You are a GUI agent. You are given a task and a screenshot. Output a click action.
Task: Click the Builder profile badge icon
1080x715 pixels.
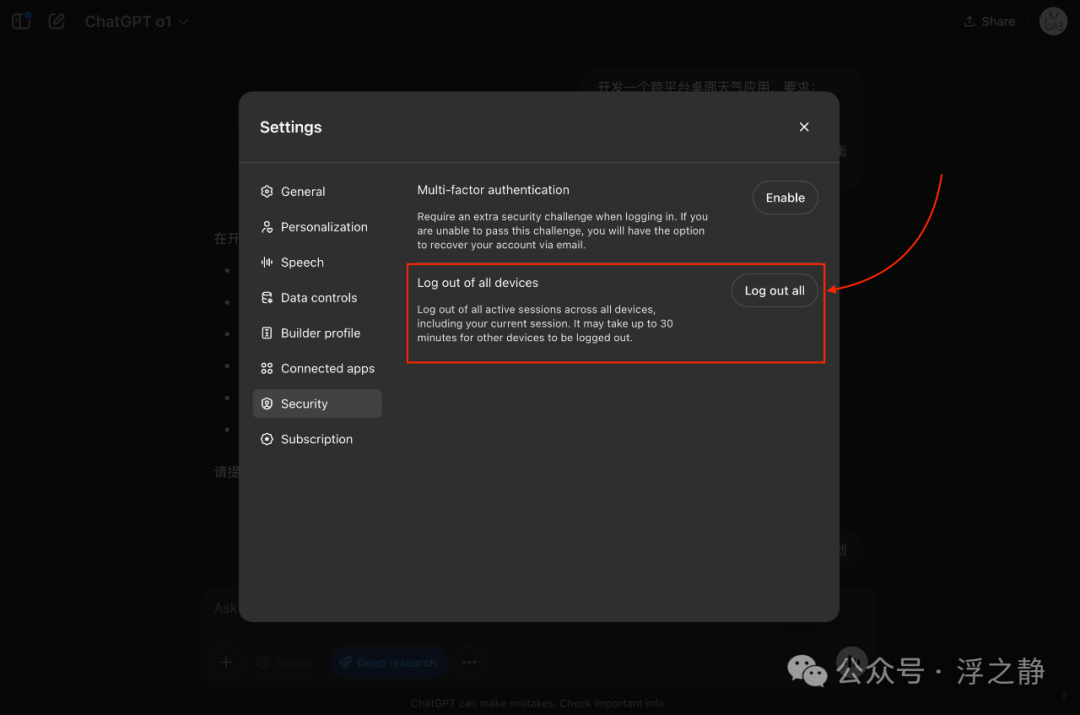(x=267, y=333)
